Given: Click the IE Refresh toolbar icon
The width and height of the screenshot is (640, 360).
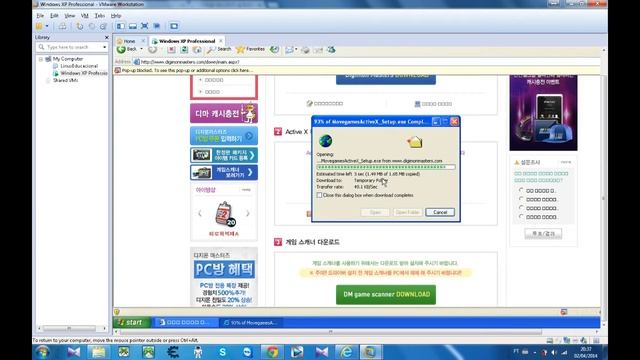Looking at the screenshot, I should 184,49.
